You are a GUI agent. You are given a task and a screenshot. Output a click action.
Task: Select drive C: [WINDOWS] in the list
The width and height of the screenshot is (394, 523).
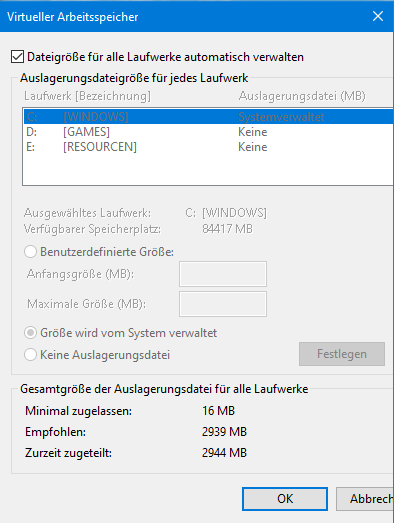tap(209, 117)
